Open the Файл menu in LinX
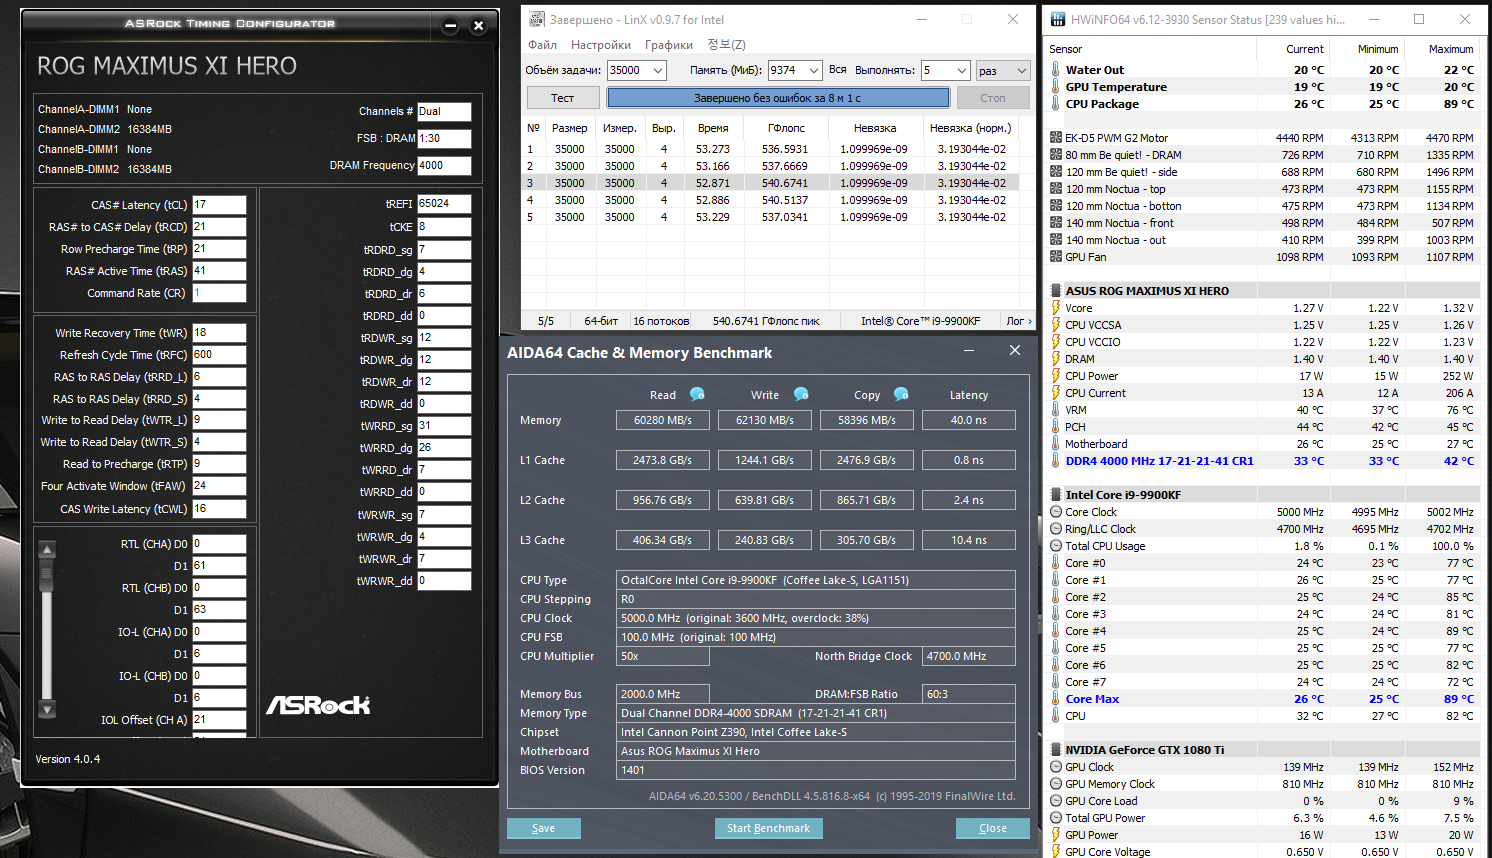 [x=543, y=45]
